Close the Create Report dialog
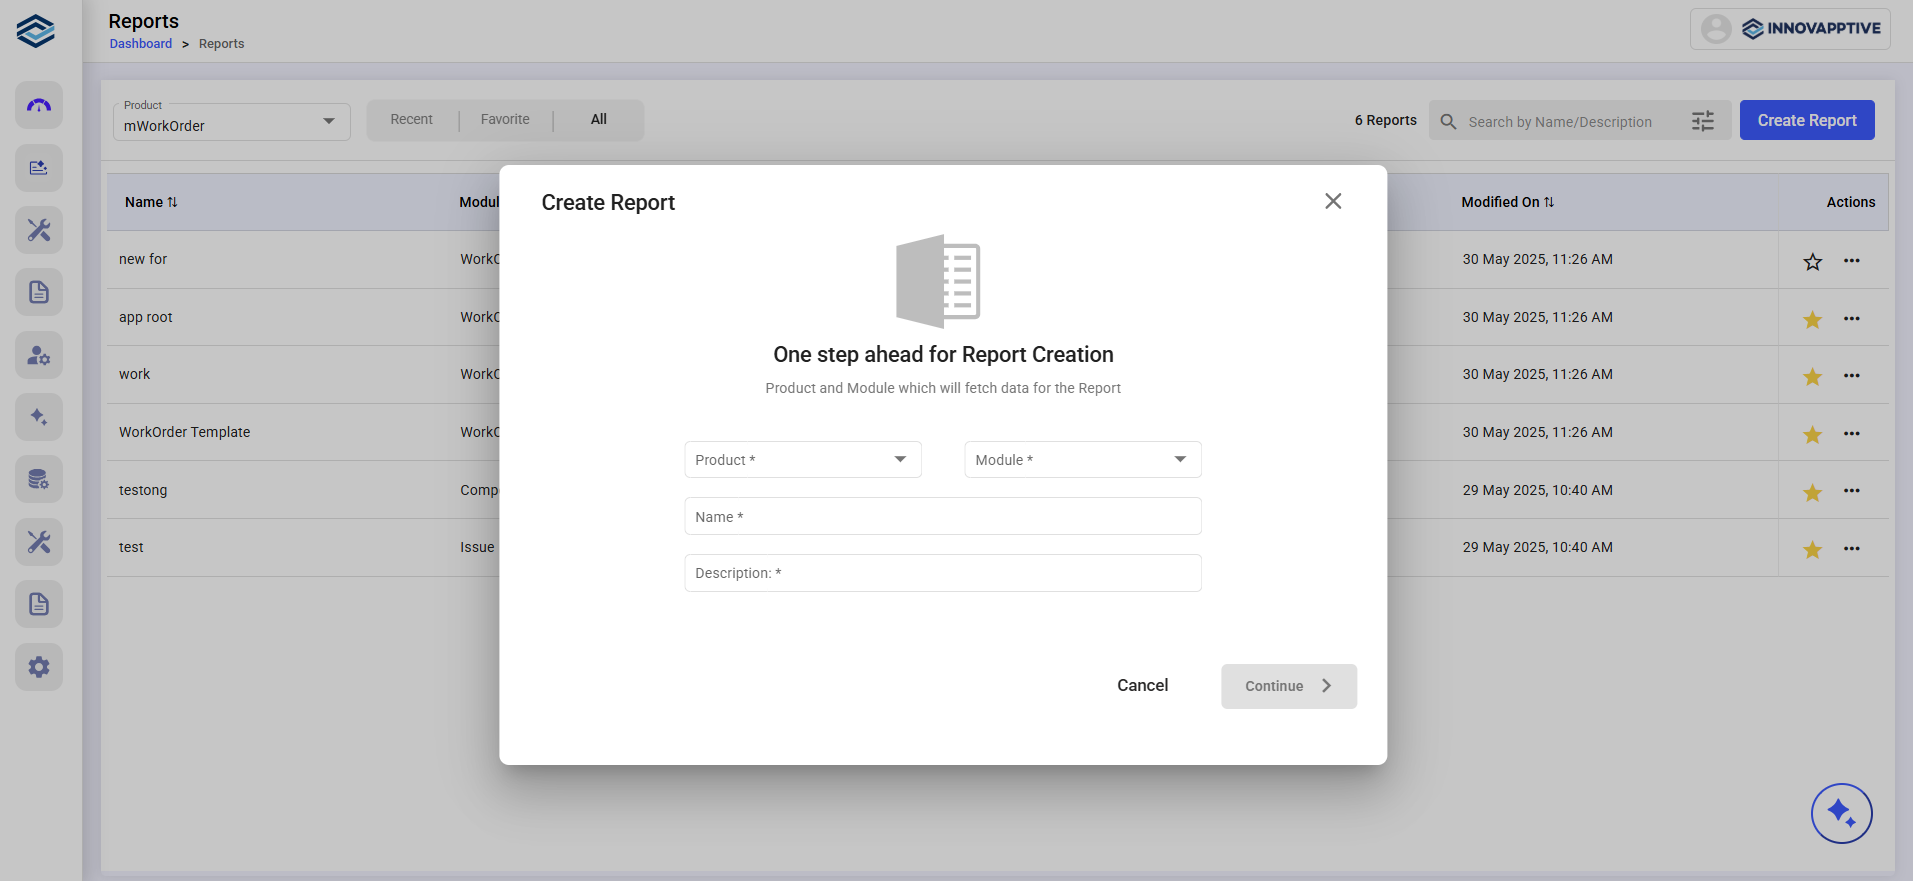 (1332, 201)
